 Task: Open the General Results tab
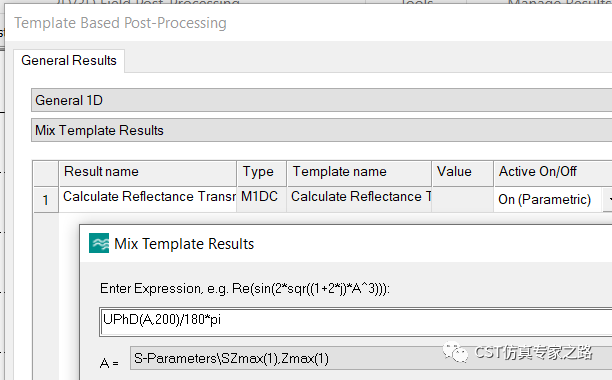coord(69,60)
